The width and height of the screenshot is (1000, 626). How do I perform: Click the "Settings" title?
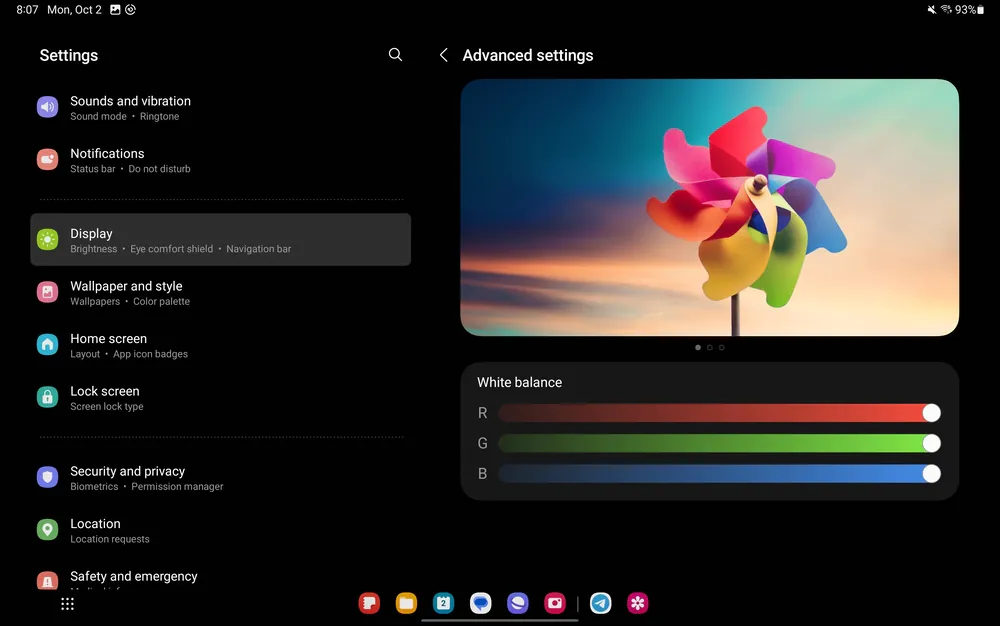(x=69, y=55)
